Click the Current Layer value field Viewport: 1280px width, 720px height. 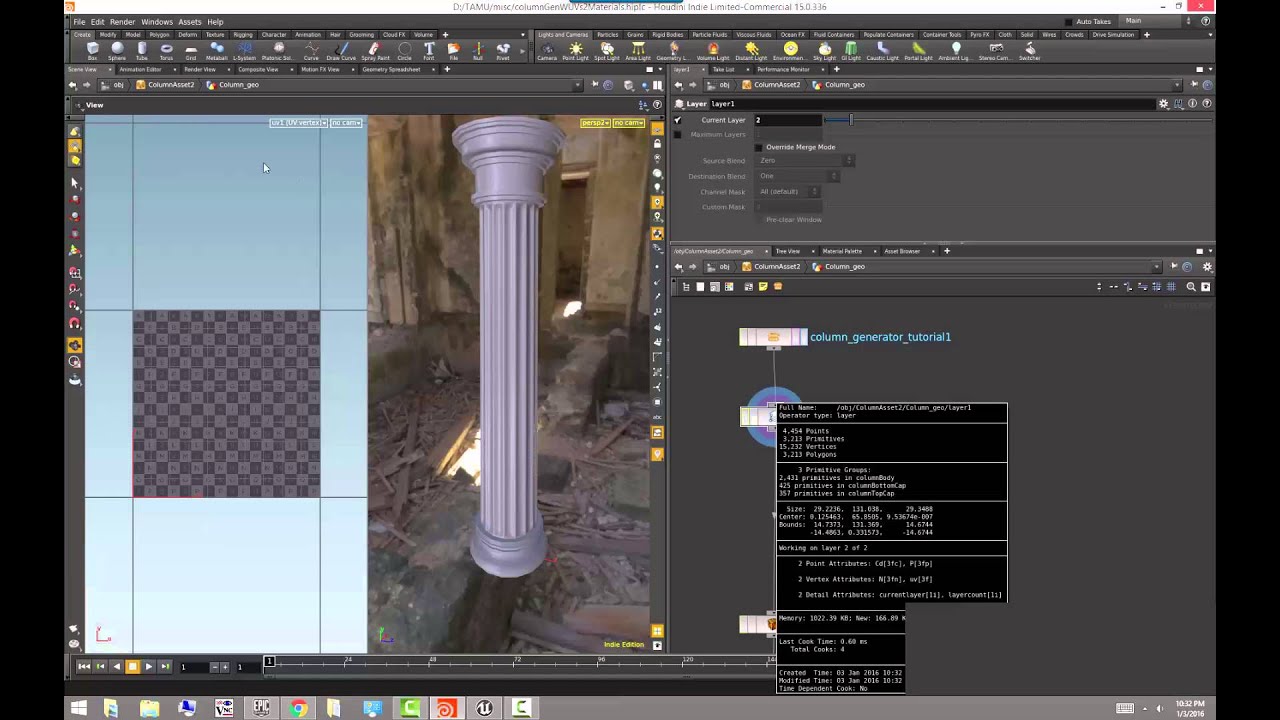click(x=787, y=120)
